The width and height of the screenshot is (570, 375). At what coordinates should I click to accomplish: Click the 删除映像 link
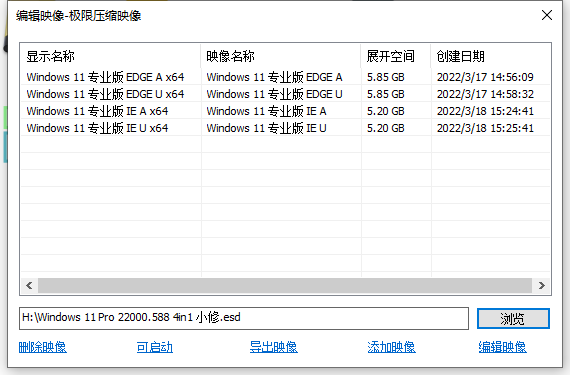[43, 347]
